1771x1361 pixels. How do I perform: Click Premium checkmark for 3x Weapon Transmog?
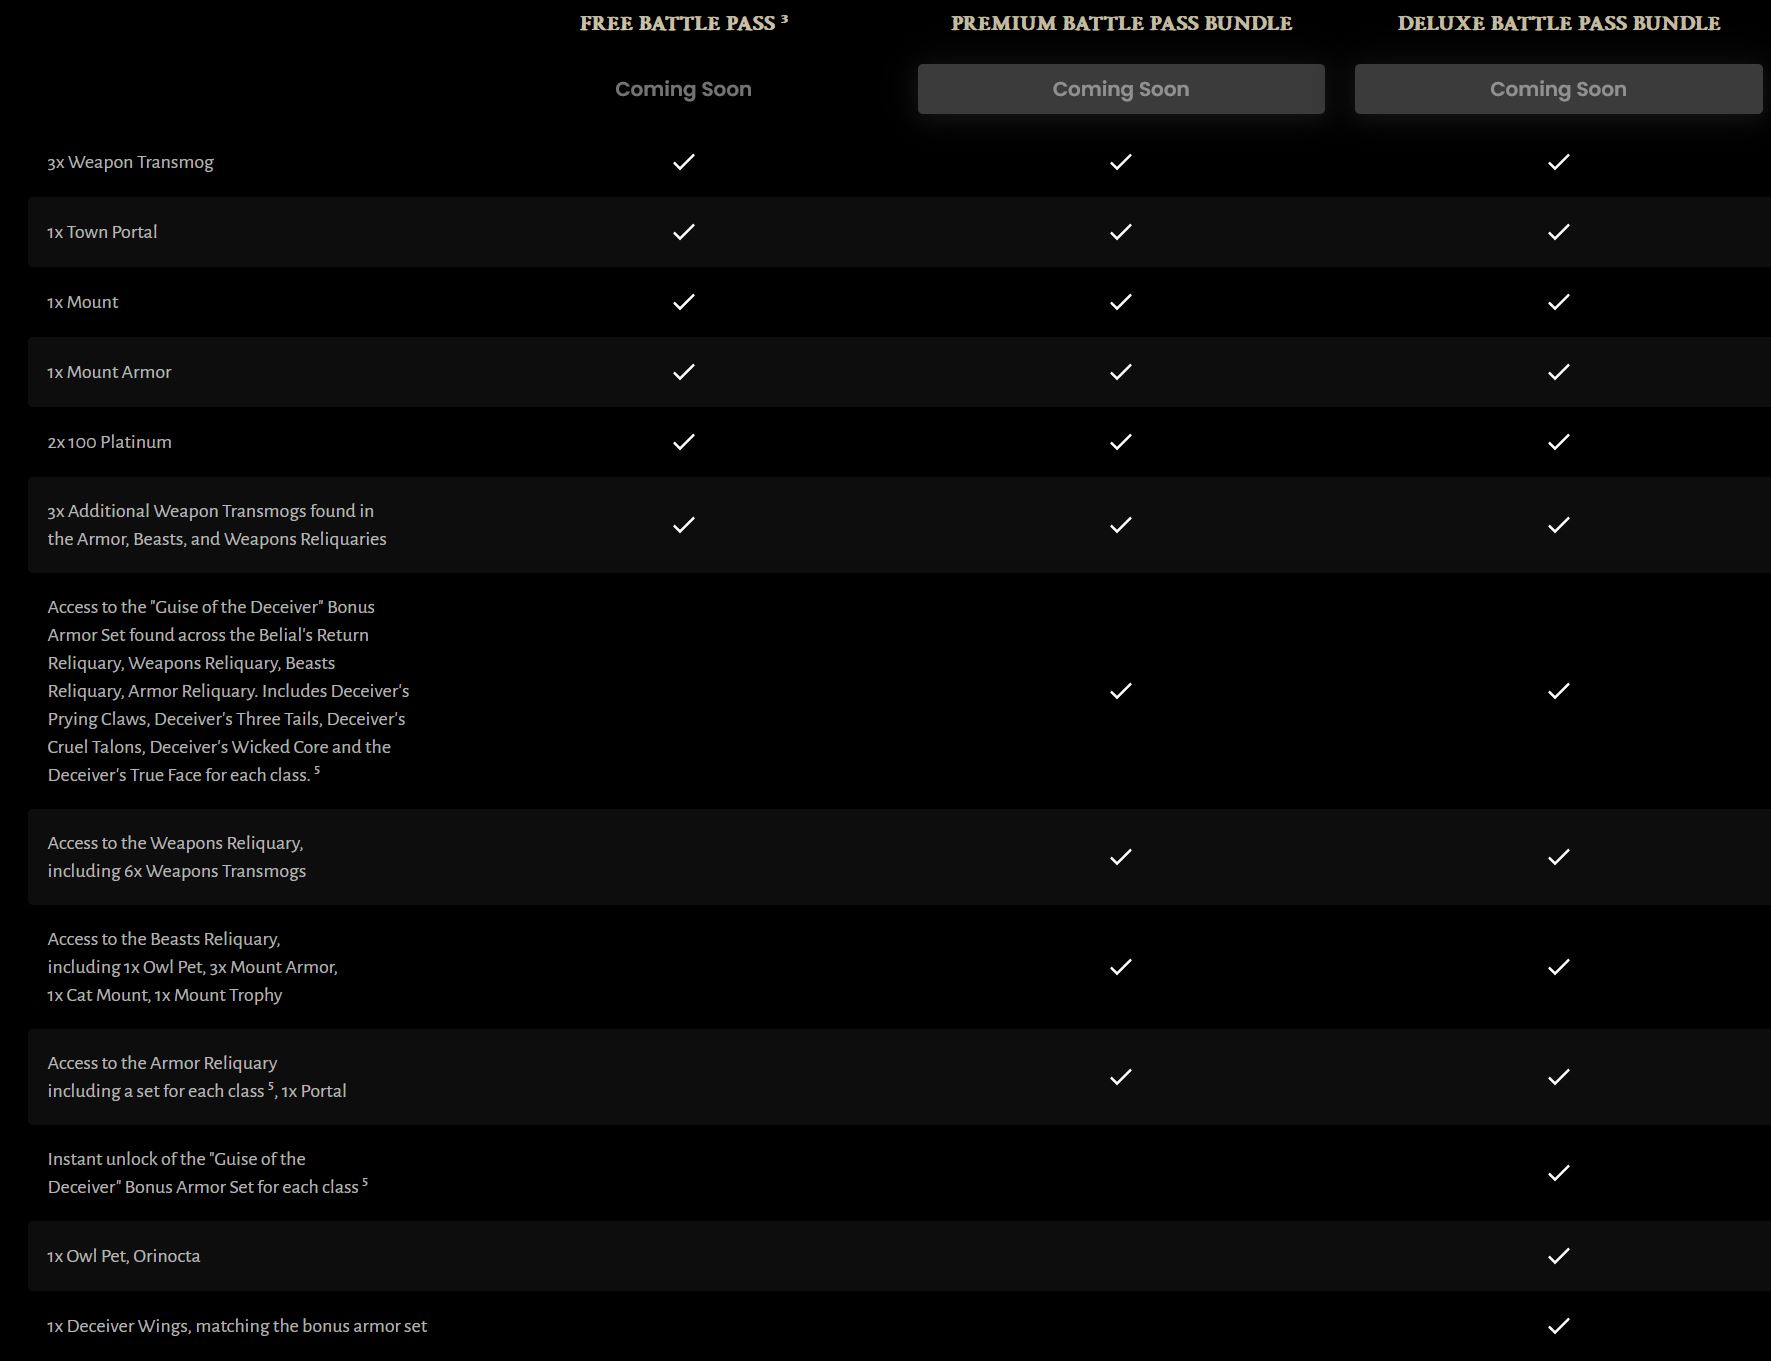click(x=1121, y=161)
